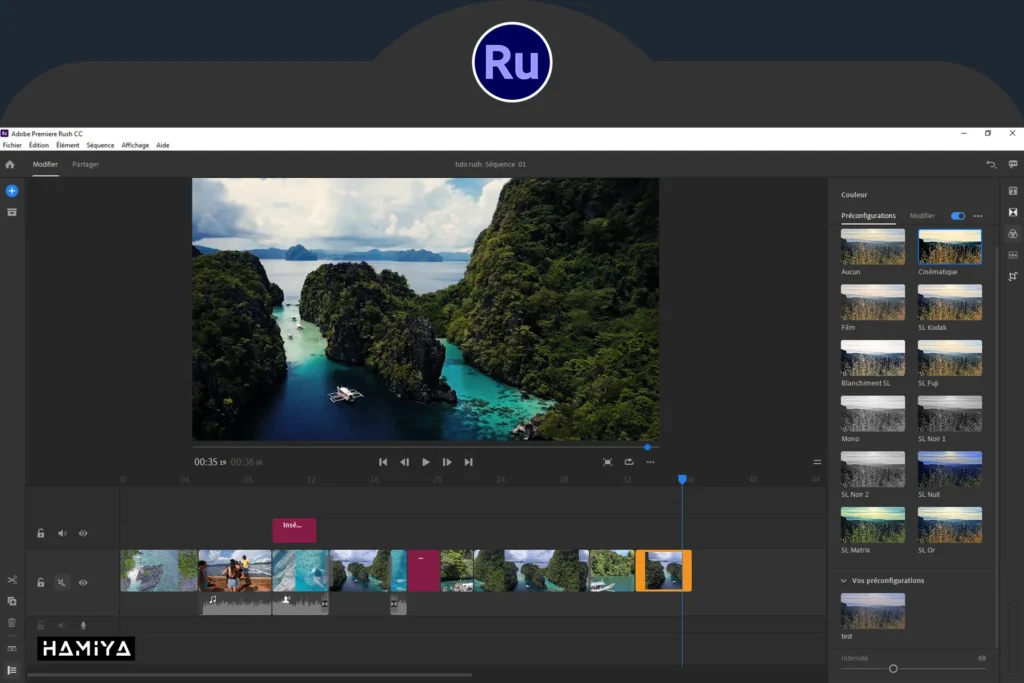Open the preset options ellipsis next to toggle

[x=977, y=215]
